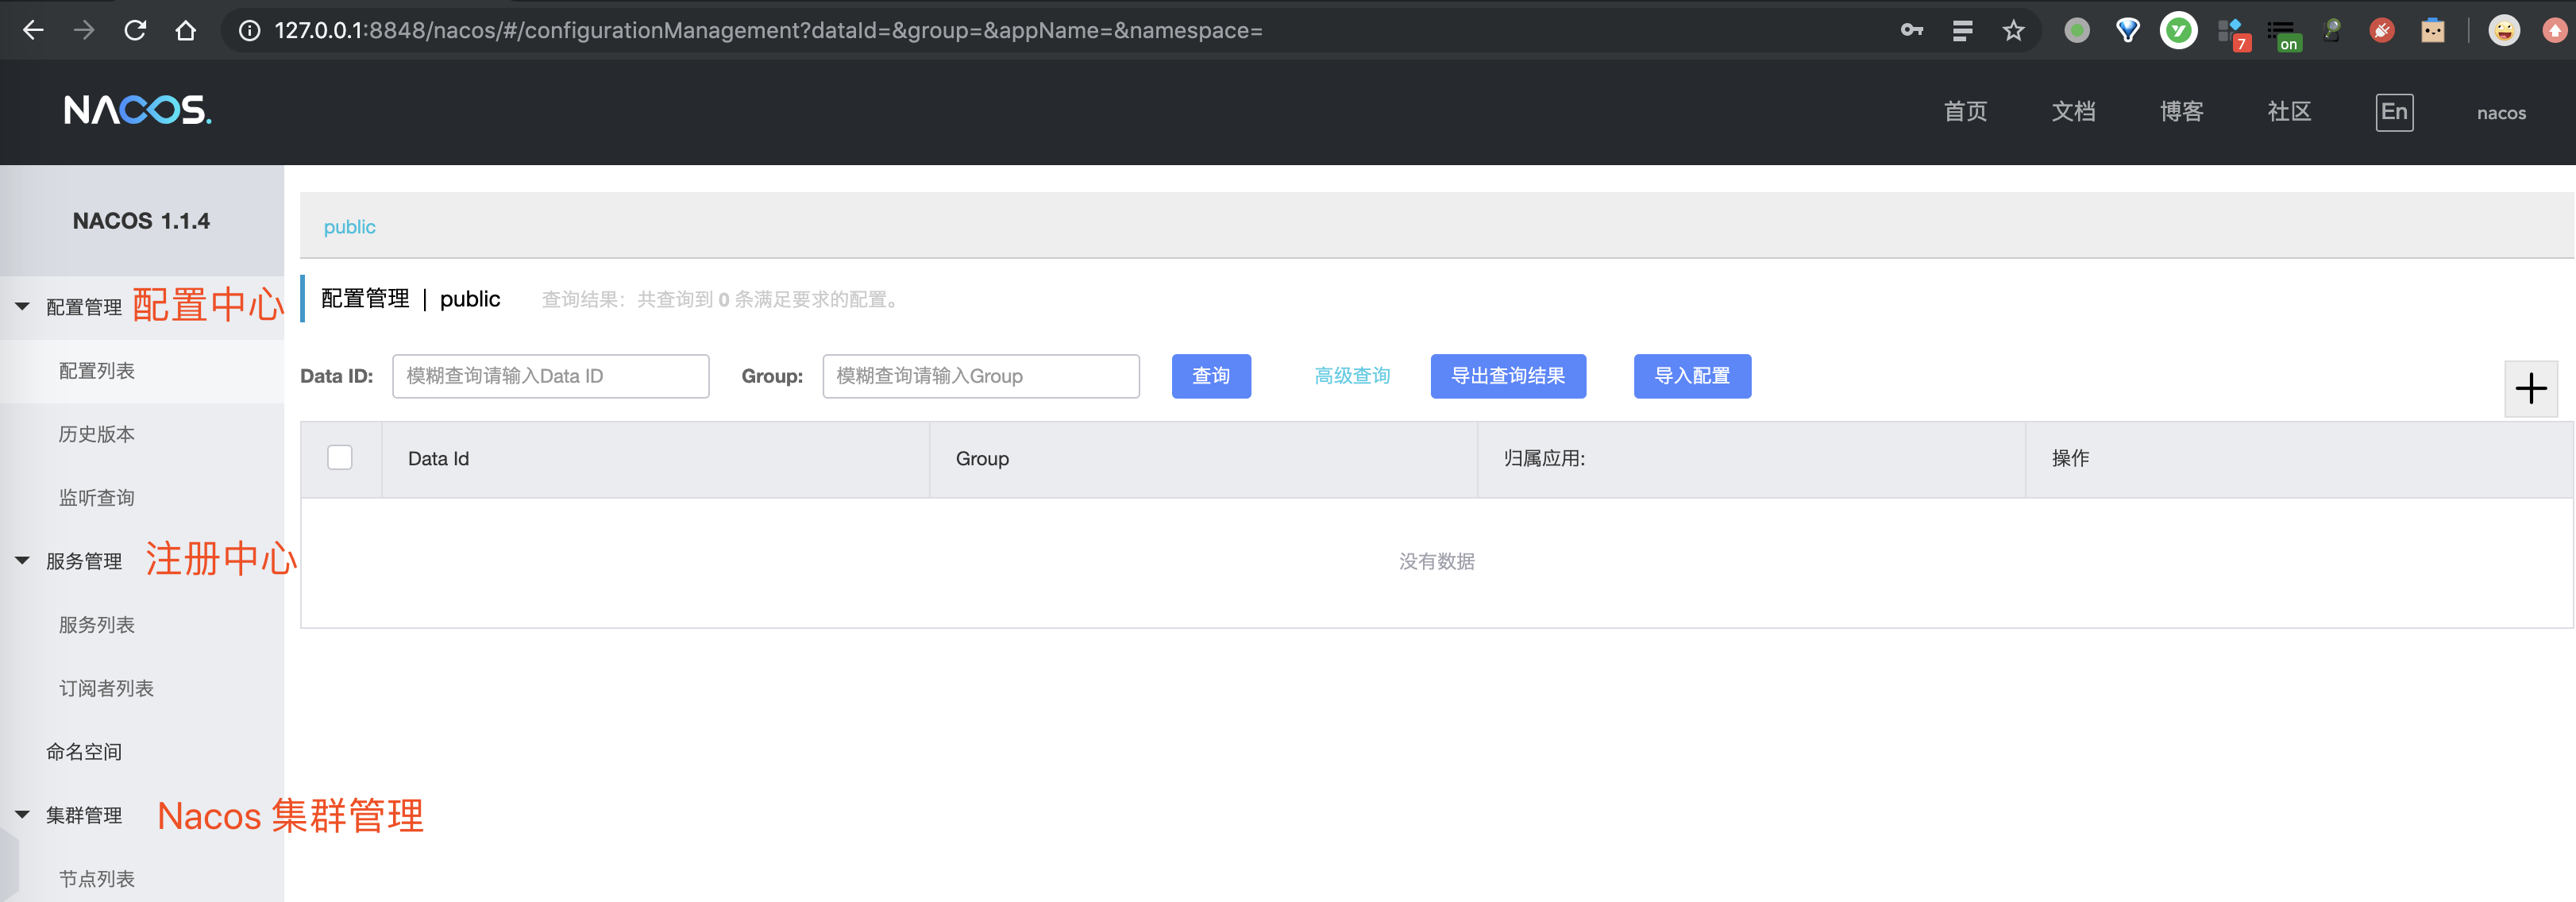Collapse the 集群管理 section
This screenshot has height=902, width=2576.
[x=22, y=814]
